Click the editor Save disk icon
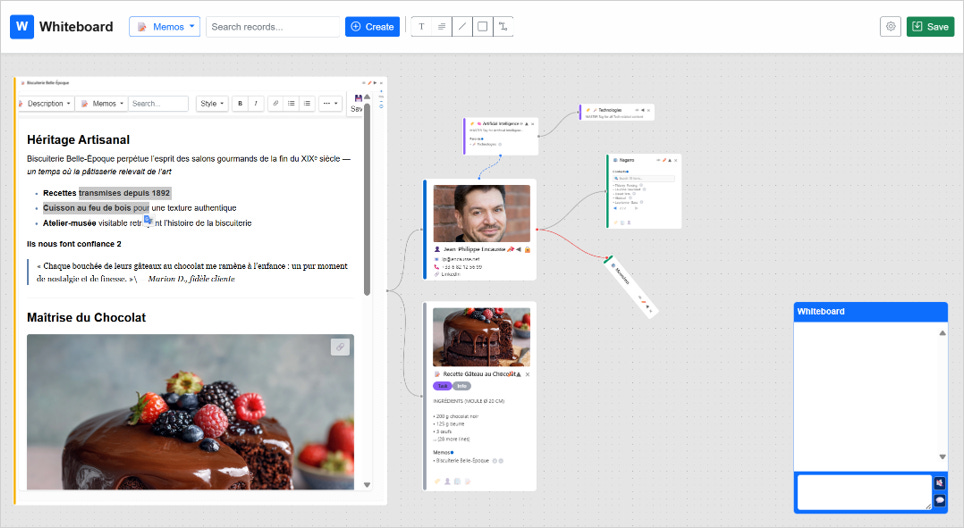 tap(358, 98)
